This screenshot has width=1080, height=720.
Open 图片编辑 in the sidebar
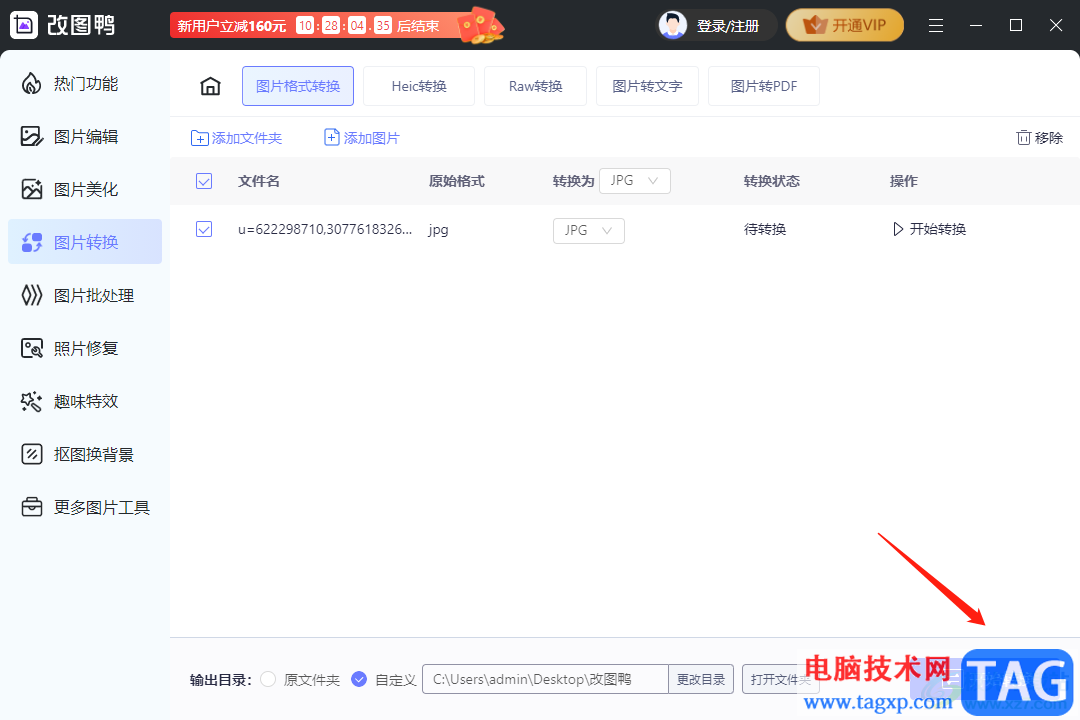tap(85, 136)
